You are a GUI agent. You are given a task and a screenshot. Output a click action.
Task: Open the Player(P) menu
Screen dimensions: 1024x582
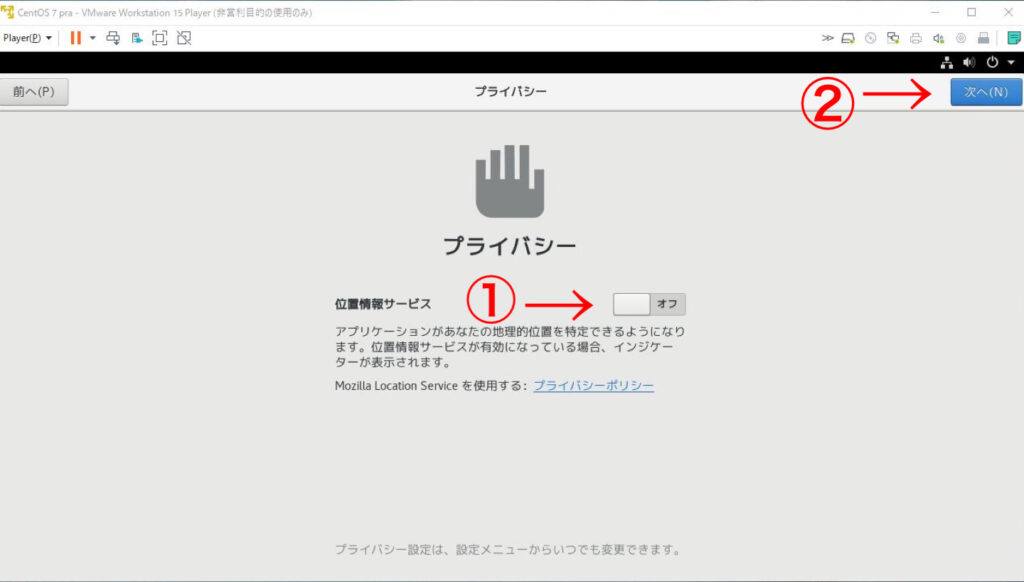click(27, 38)
